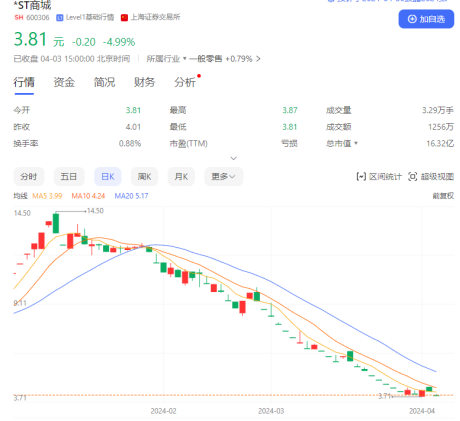Click the 16.32亿 market cap value

point(440,143)
